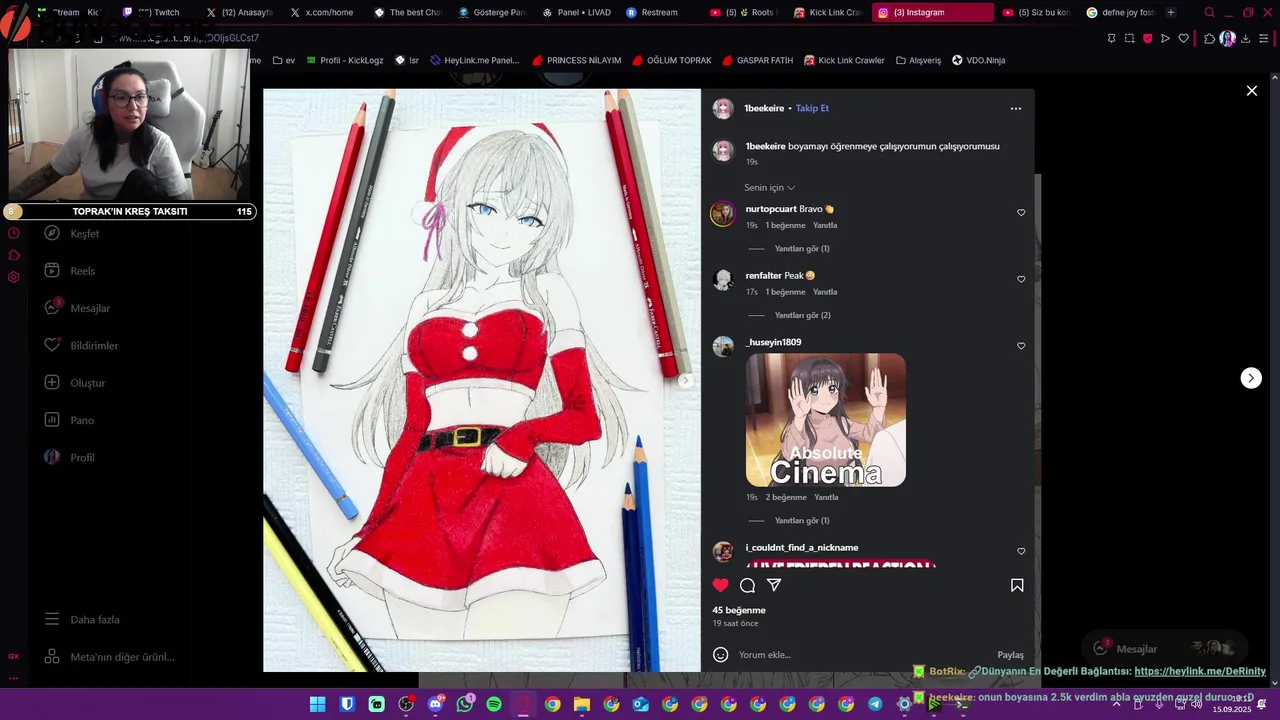Open the Absolute Cinema GIF comment
Viewport: 1280px width, 720px height.
tap(826, 420)
